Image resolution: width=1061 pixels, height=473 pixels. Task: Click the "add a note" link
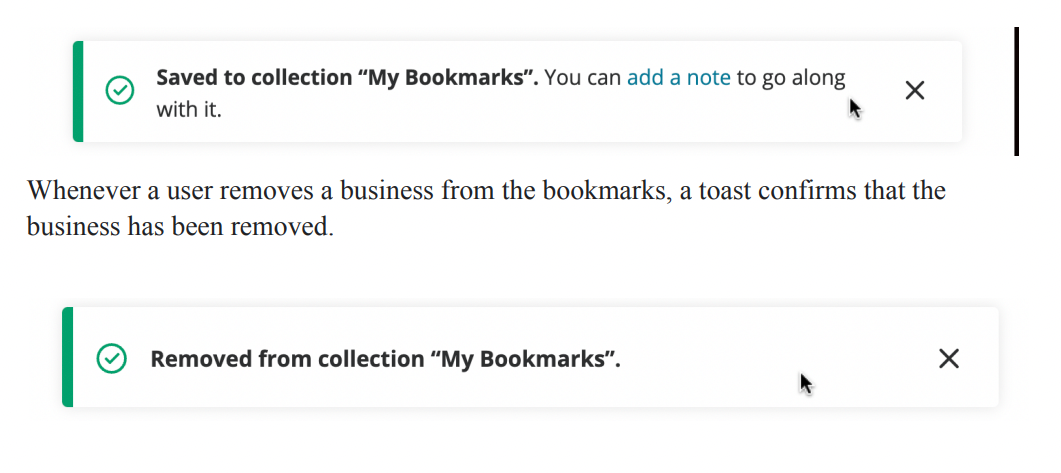tap(679, 78)
